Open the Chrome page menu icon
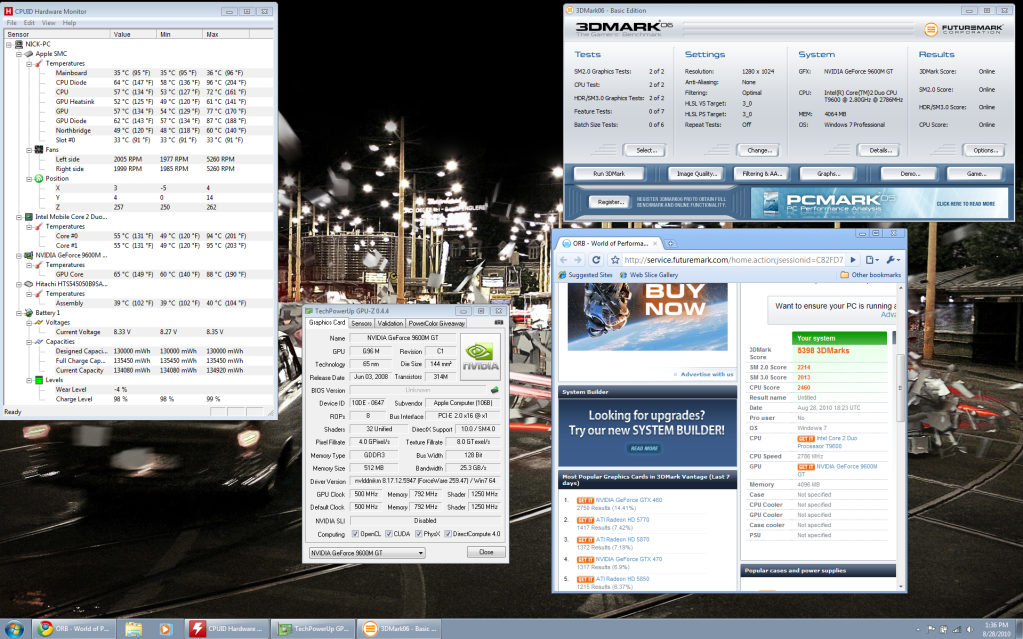 pos(872,260)
